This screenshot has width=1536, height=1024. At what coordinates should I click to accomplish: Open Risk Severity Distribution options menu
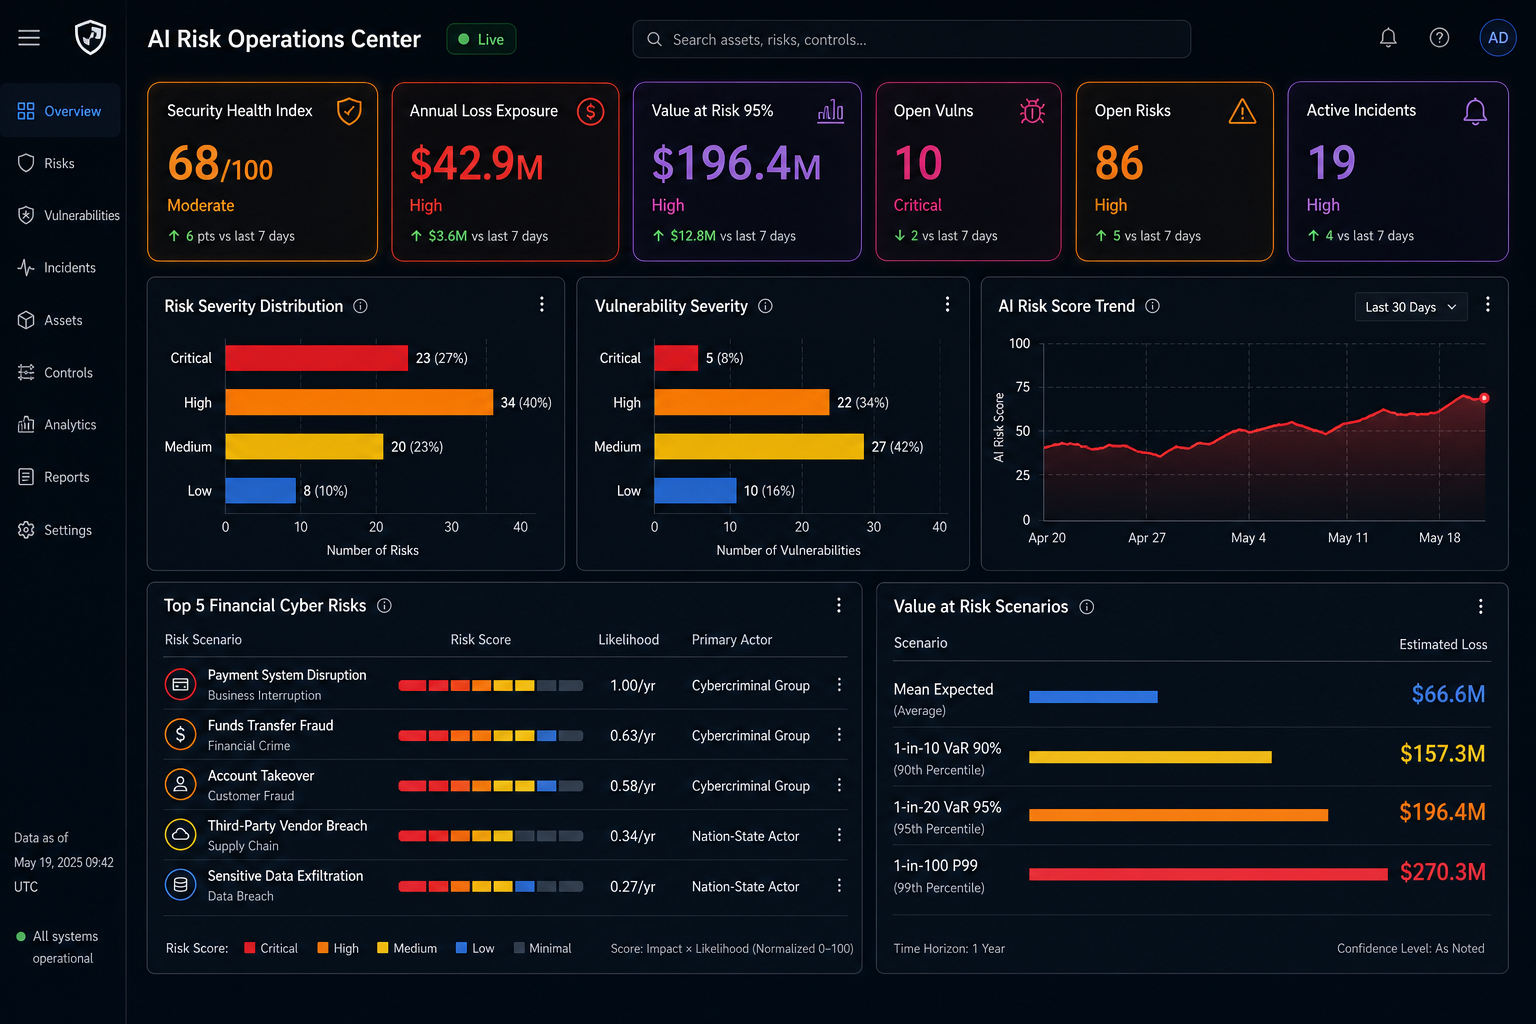542,305
